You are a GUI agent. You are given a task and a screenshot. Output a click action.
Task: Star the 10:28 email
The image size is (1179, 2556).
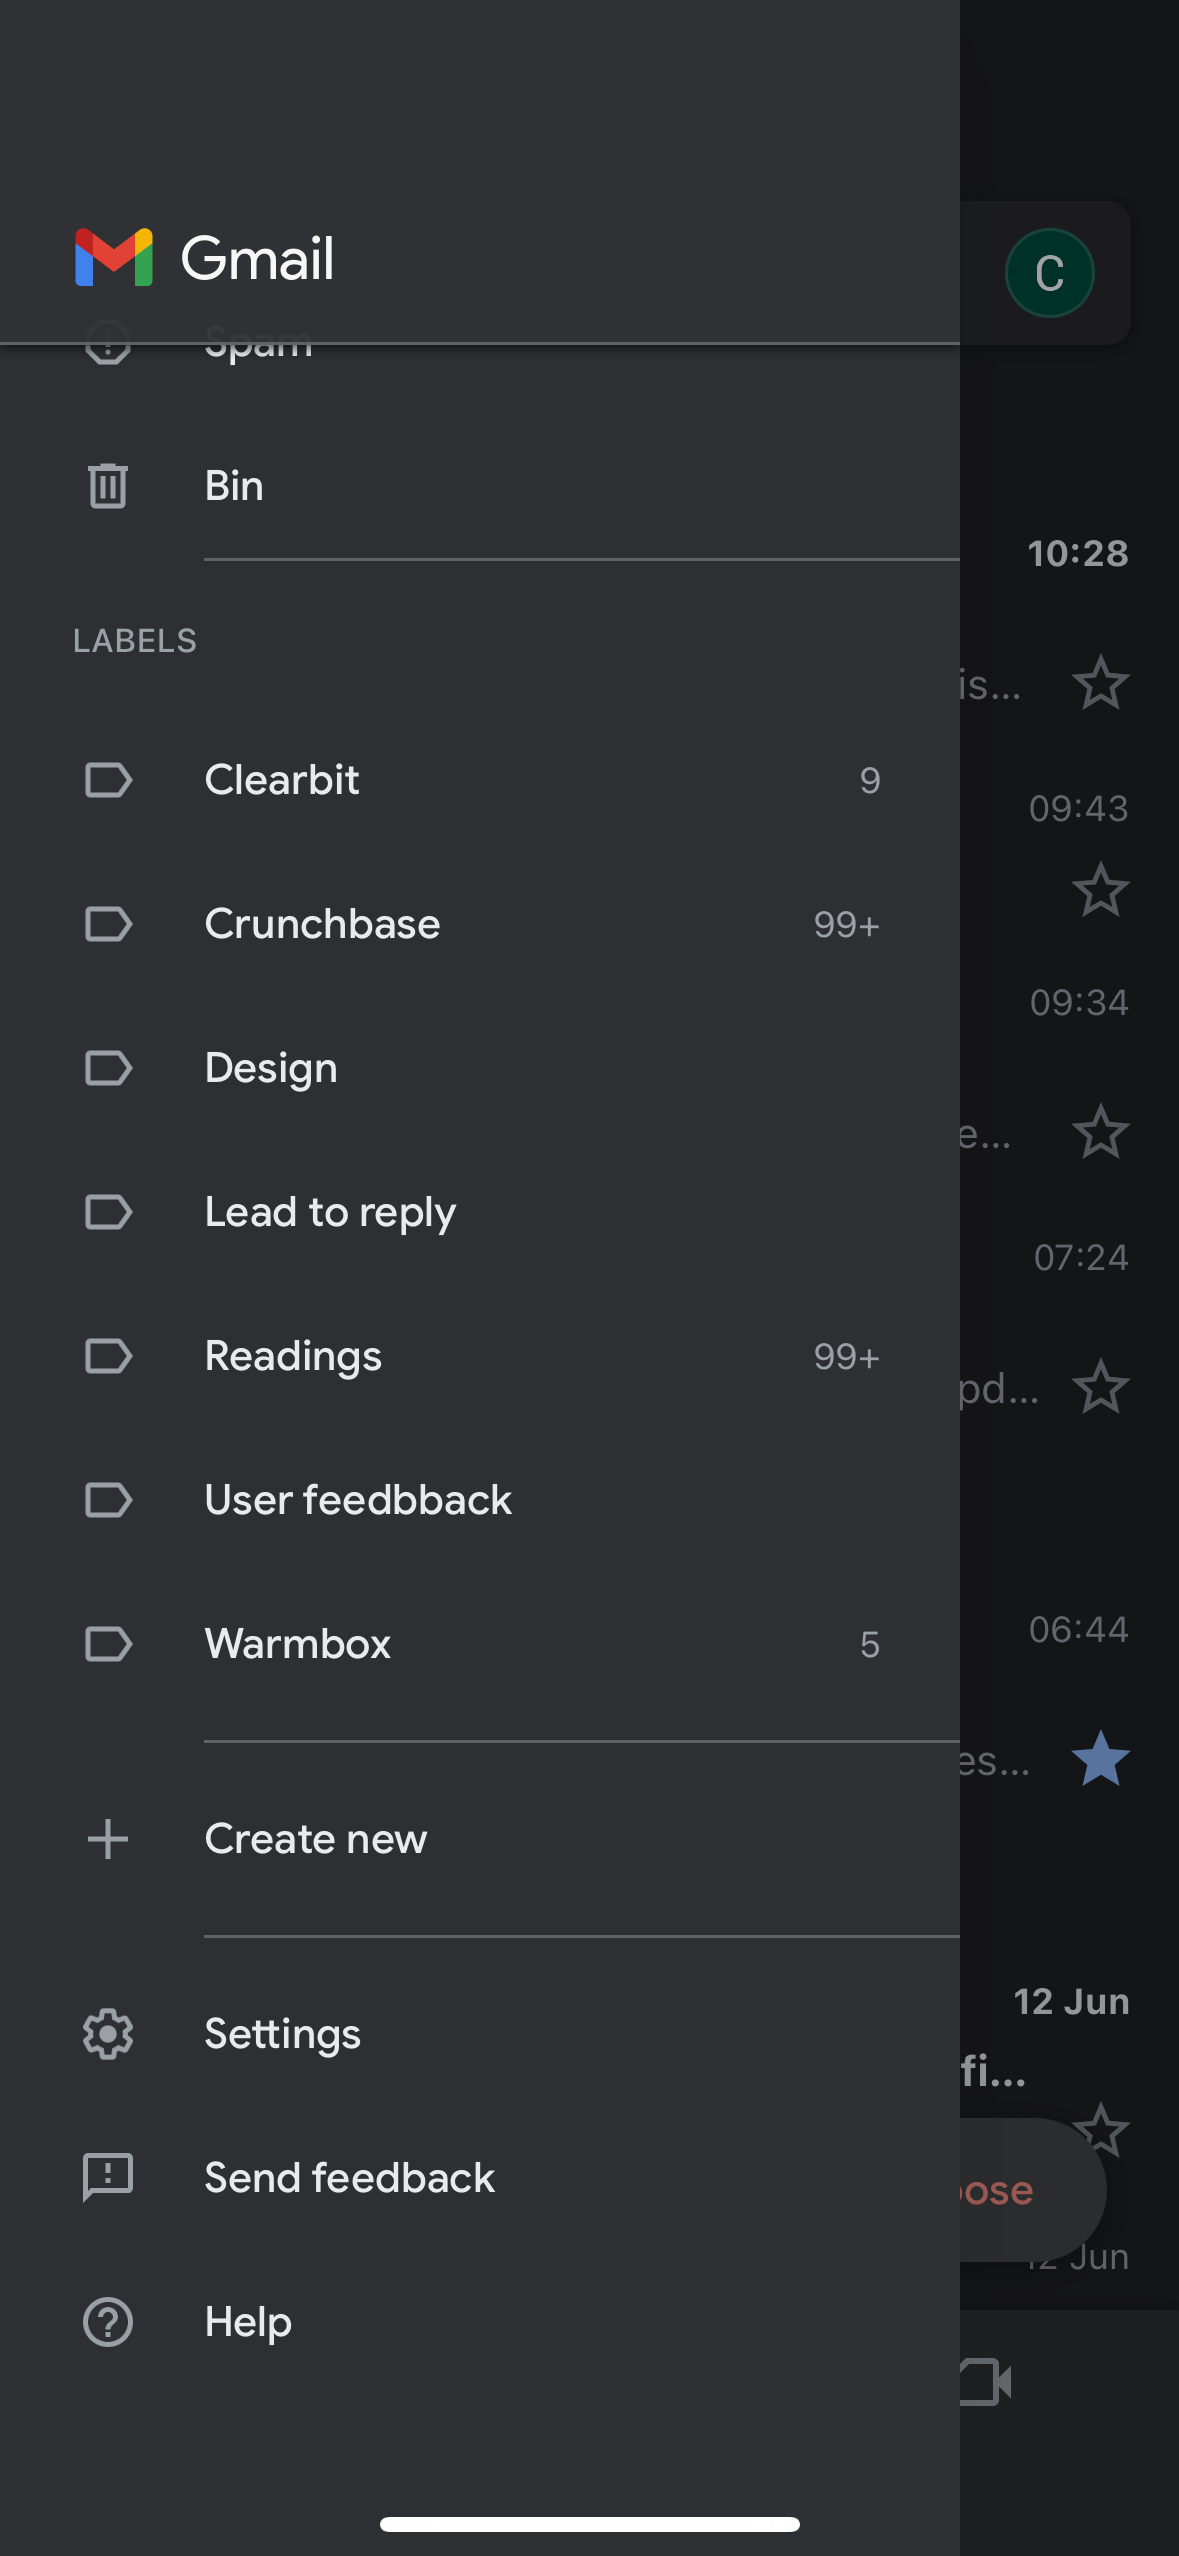(x=1100, y=684)
